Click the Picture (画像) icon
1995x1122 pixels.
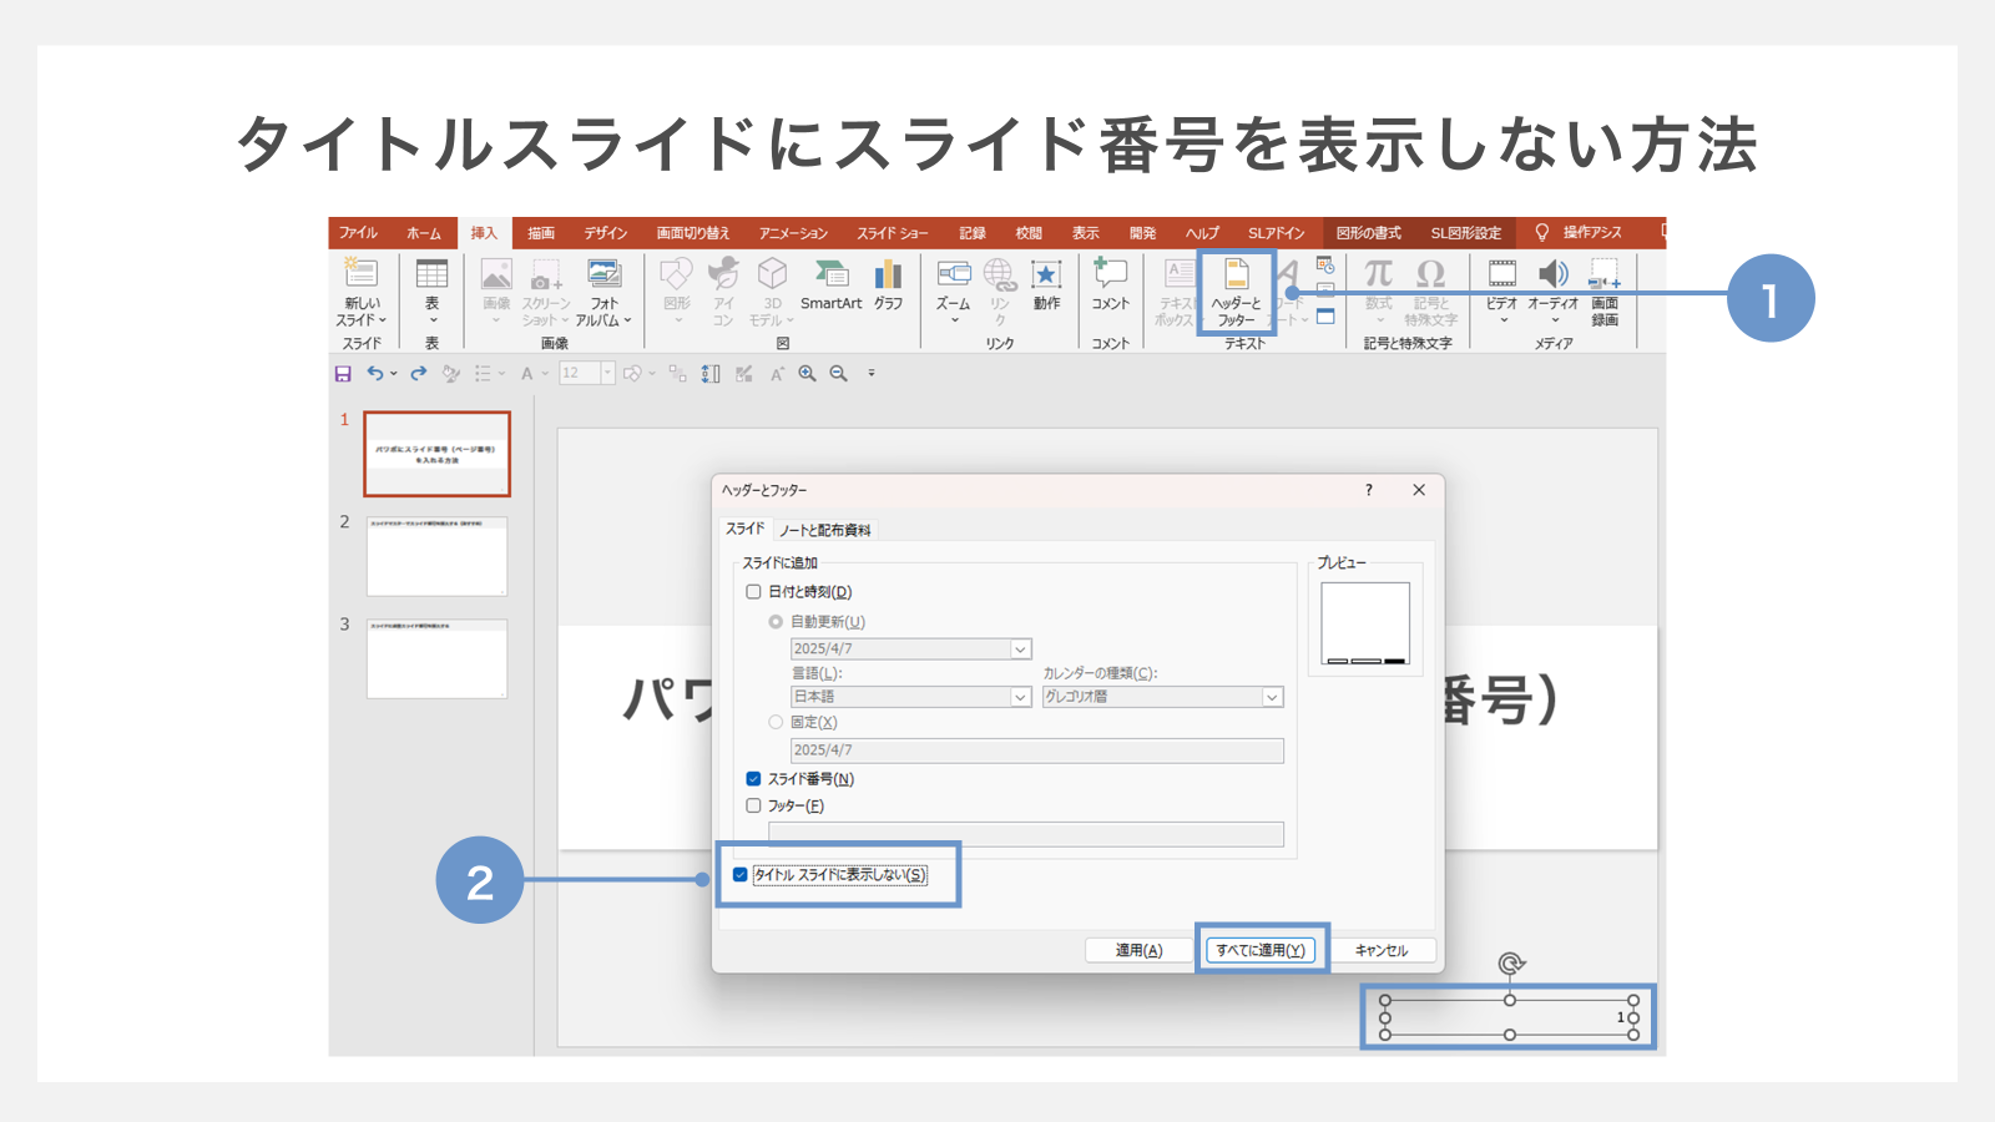point(496,274)
